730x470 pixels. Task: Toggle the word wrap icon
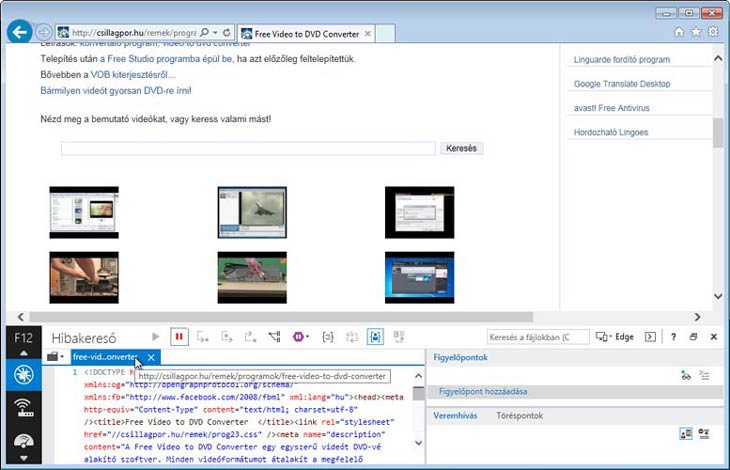(351, 336)
